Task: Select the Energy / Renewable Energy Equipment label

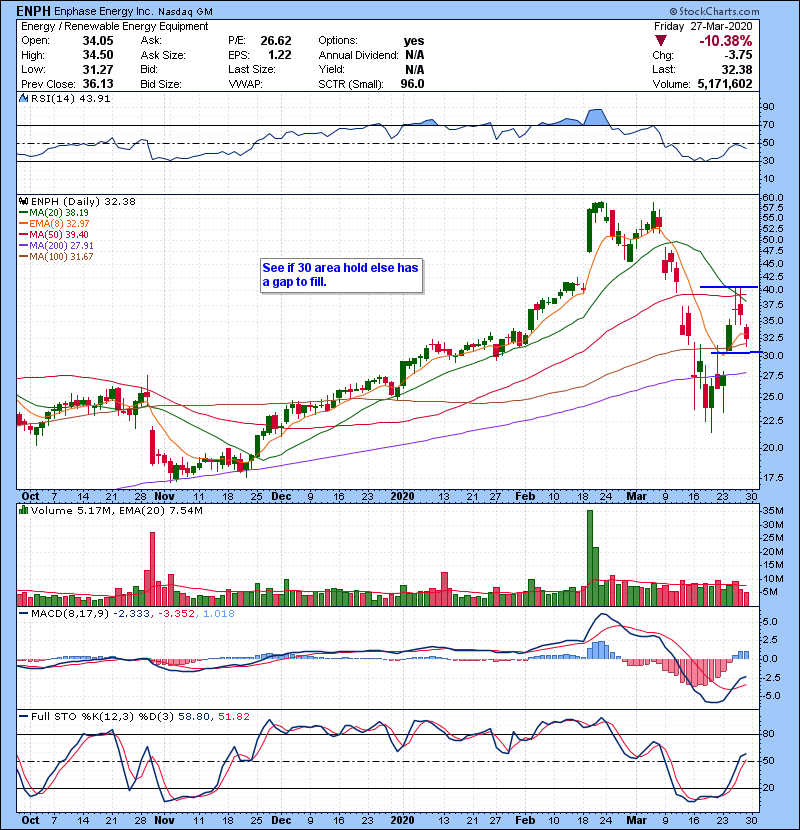Action: (114, 26)
